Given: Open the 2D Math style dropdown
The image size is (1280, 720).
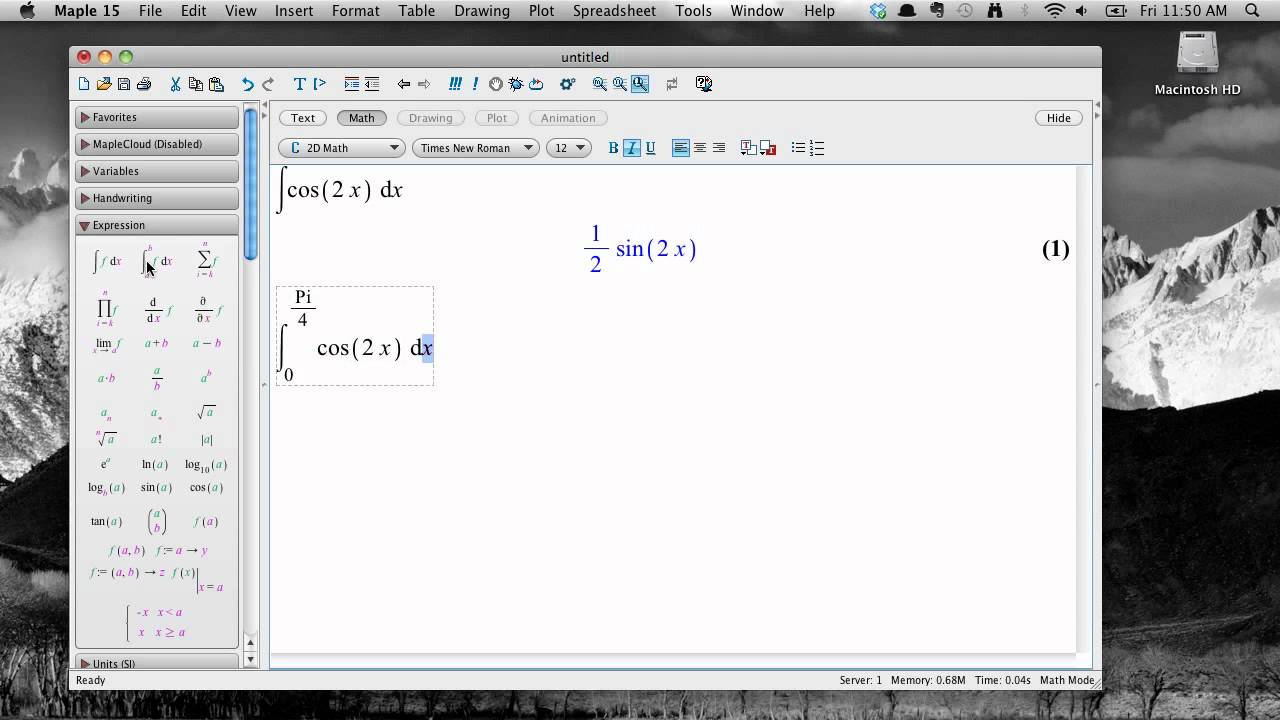Looking at the screenshot, I should point(341,148).
